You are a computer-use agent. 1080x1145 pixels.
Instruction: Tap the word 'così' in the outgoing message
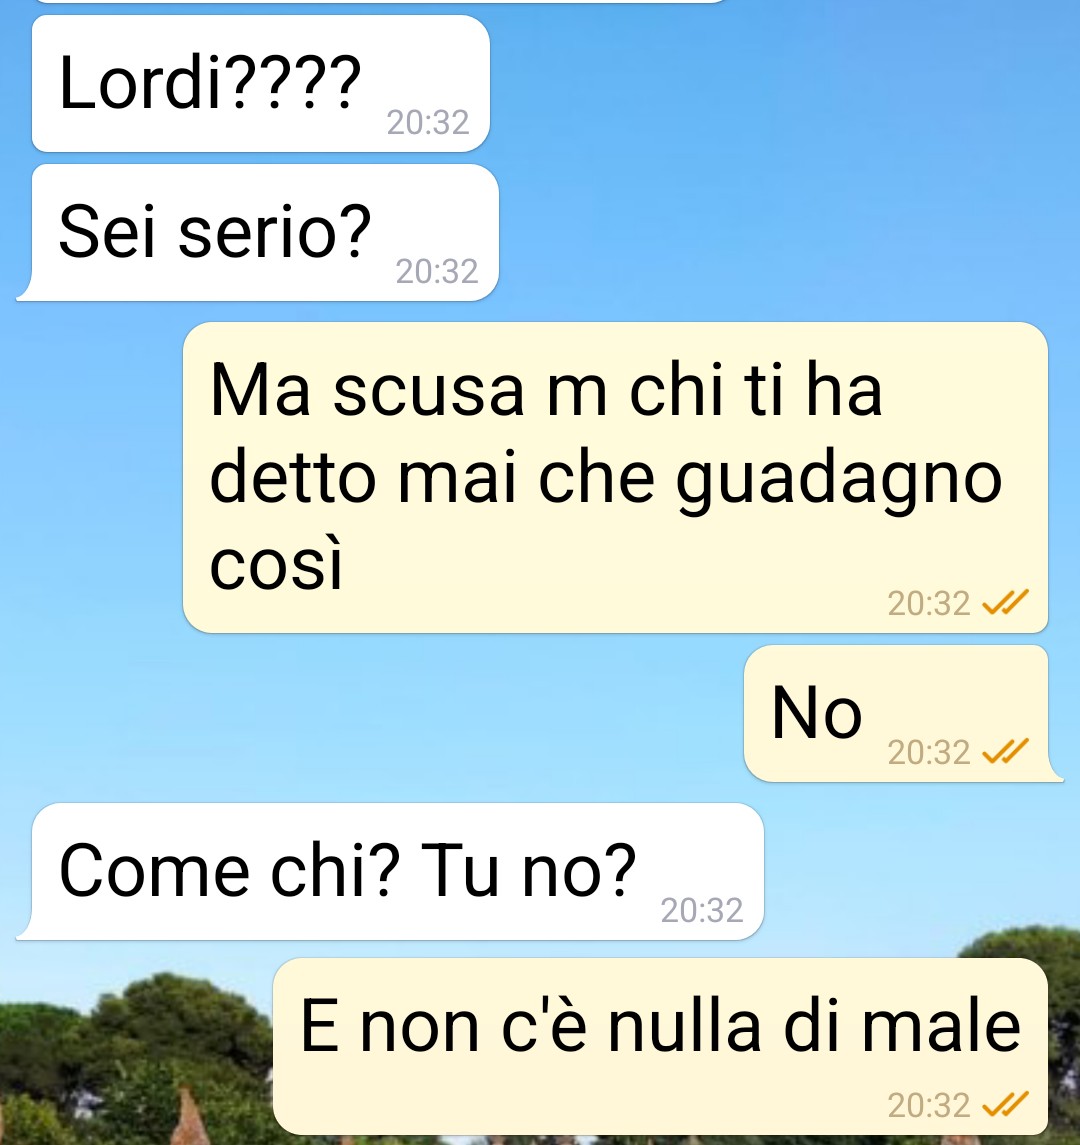tap(275, 564)
